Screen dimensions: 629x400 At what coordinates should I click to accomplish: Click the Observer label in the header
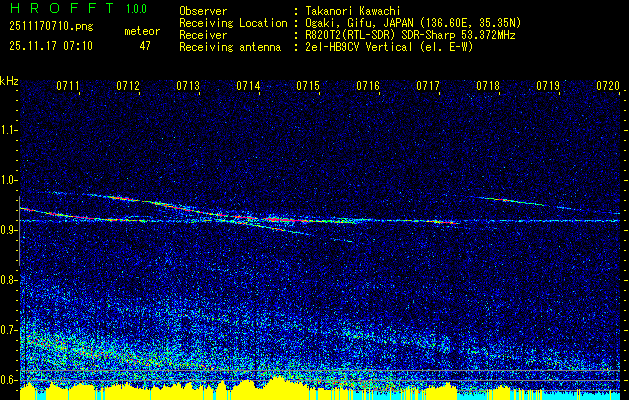203,11
